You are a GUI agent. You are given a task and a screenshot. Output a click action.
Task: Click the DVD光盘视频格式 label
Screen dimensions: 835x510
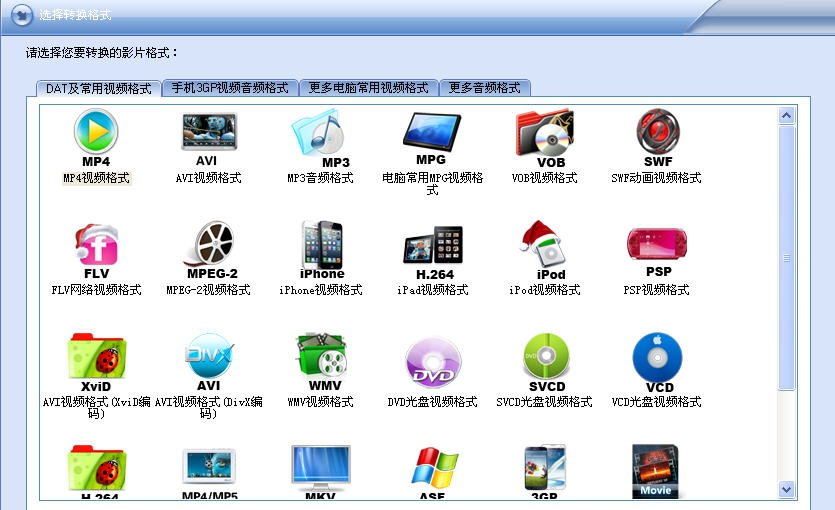click(x=433, y=402)
